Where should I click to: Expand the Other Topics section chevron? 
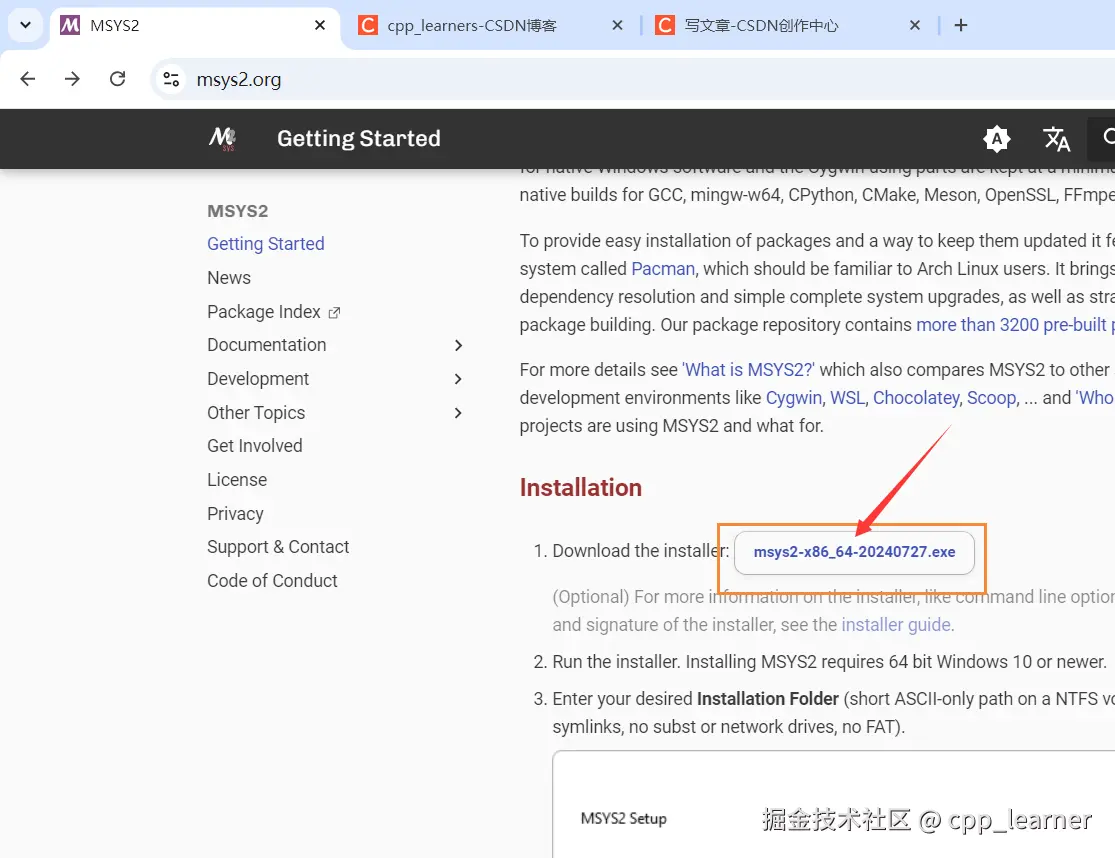[x=458, y=413]
